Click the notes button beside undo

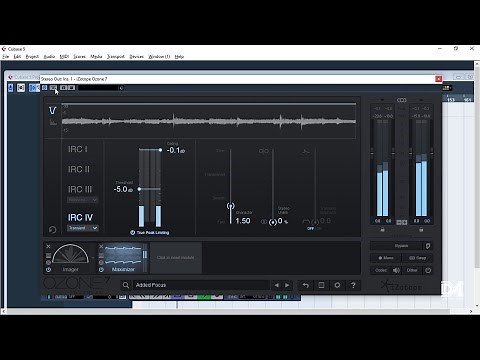(321, 285)
